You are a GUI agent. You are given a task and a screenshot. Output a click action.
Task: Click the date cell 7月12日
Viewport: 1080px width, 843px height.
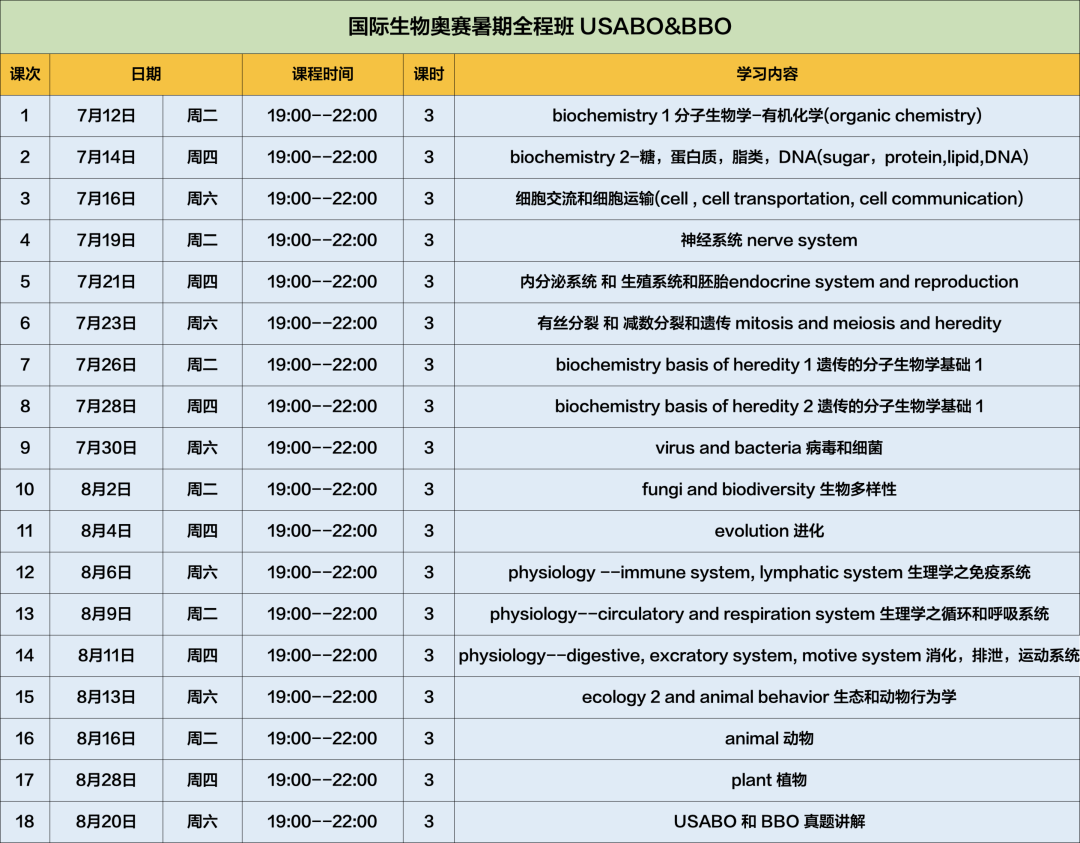tap(106, 116)
